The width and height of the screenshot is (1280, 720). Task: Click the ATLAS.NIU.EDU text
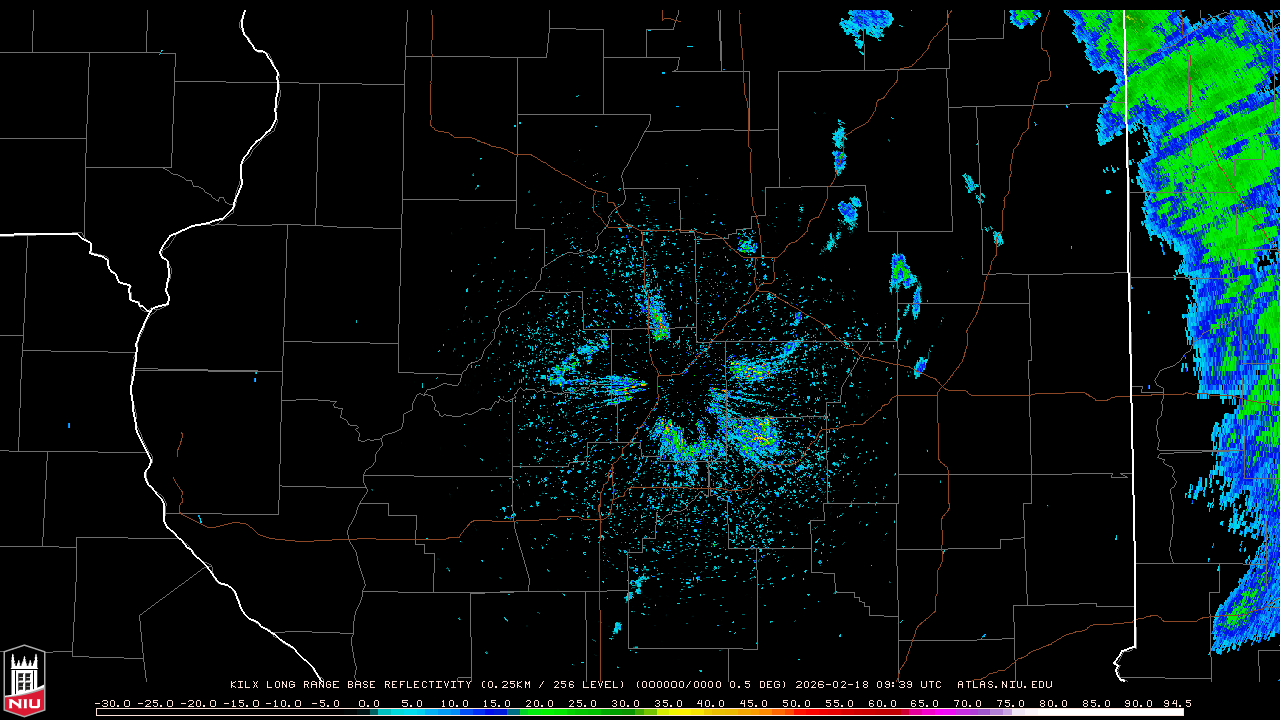pos(1004,685)
